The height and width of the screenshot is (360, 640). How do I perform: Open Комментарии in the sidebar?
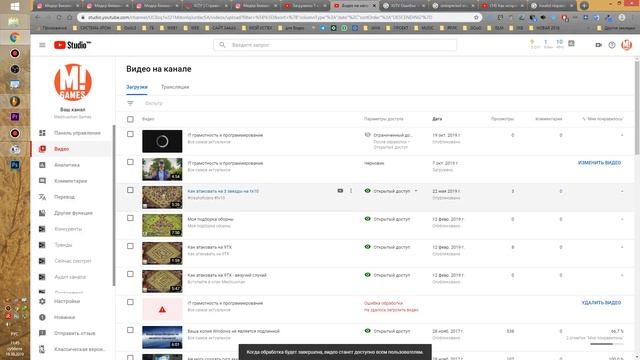point(72,181)
